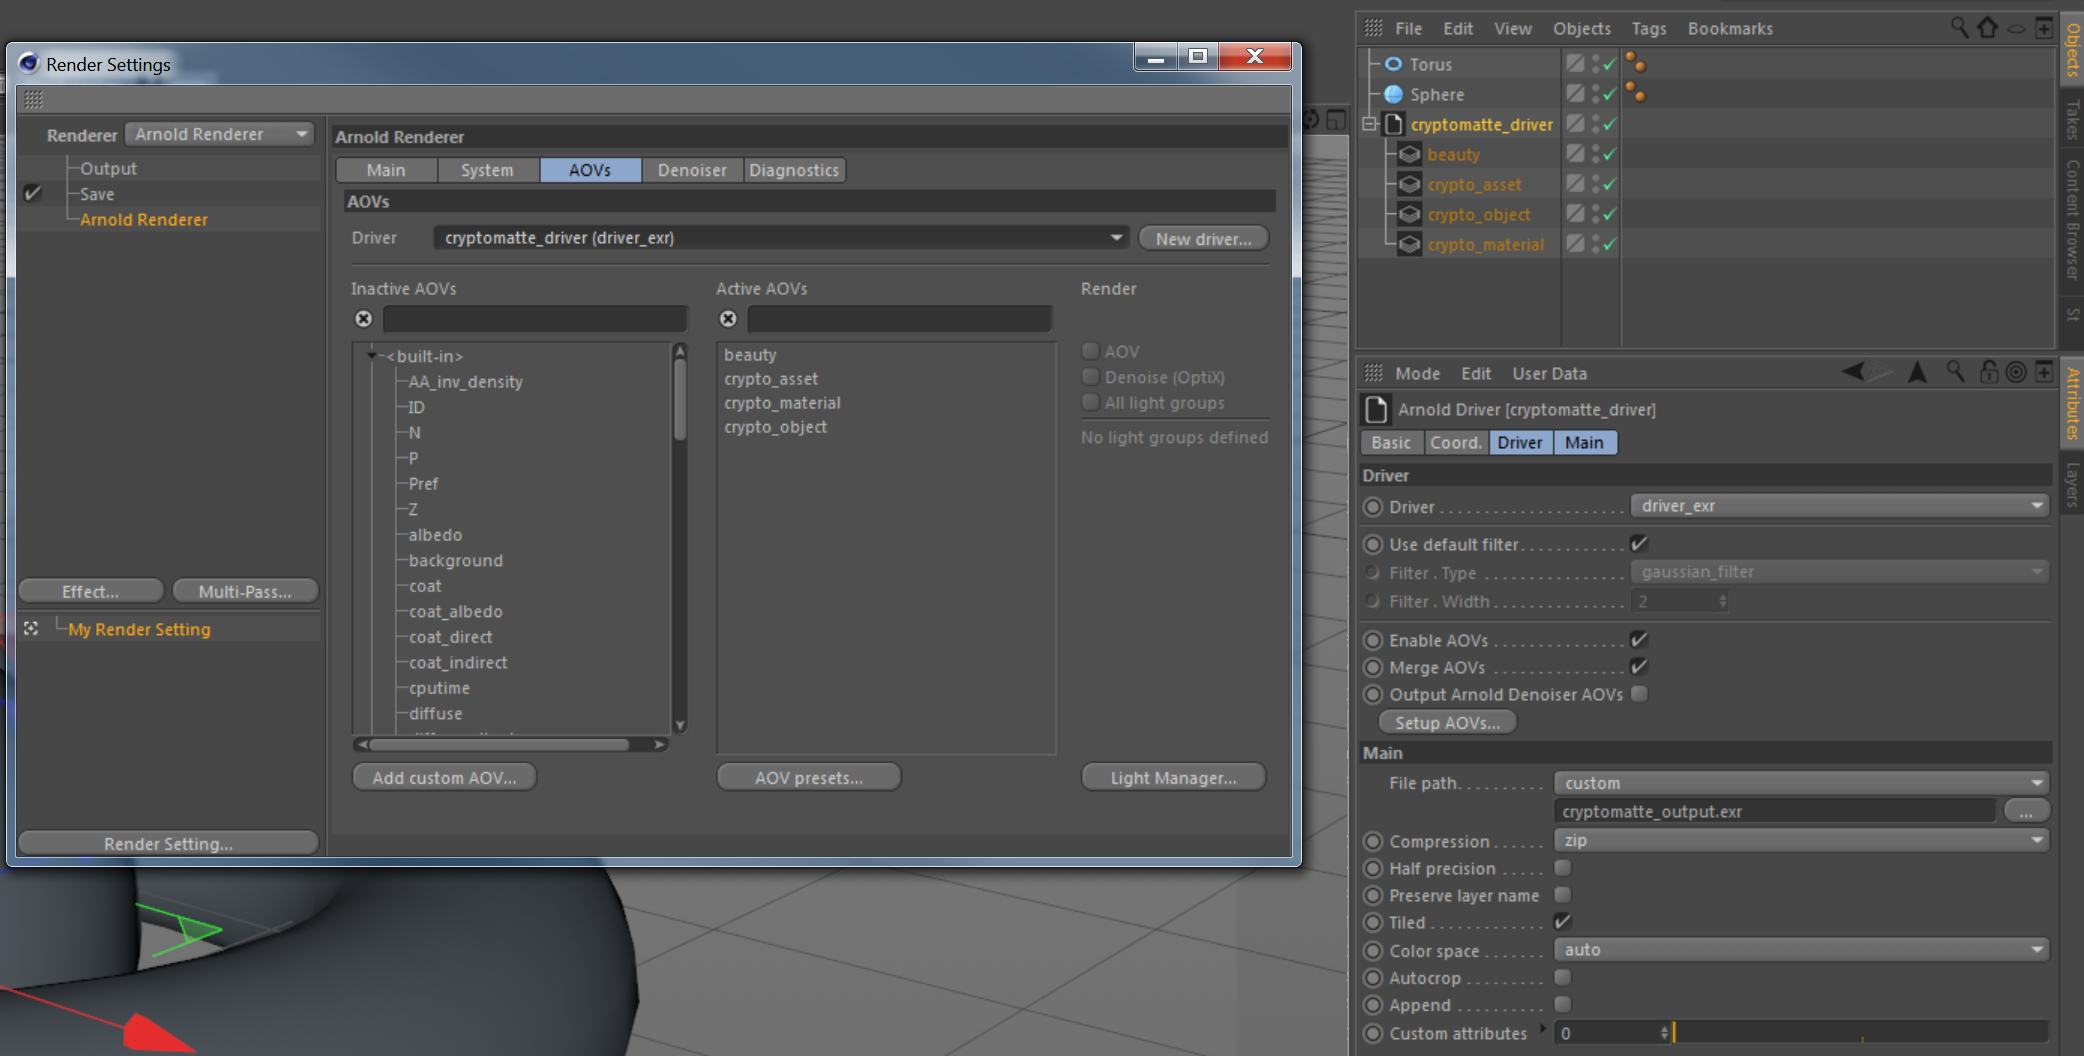Select the material tag on Sphere
The width and height of the screenshot is (2084, 1056).
(x=1636, y=93)
